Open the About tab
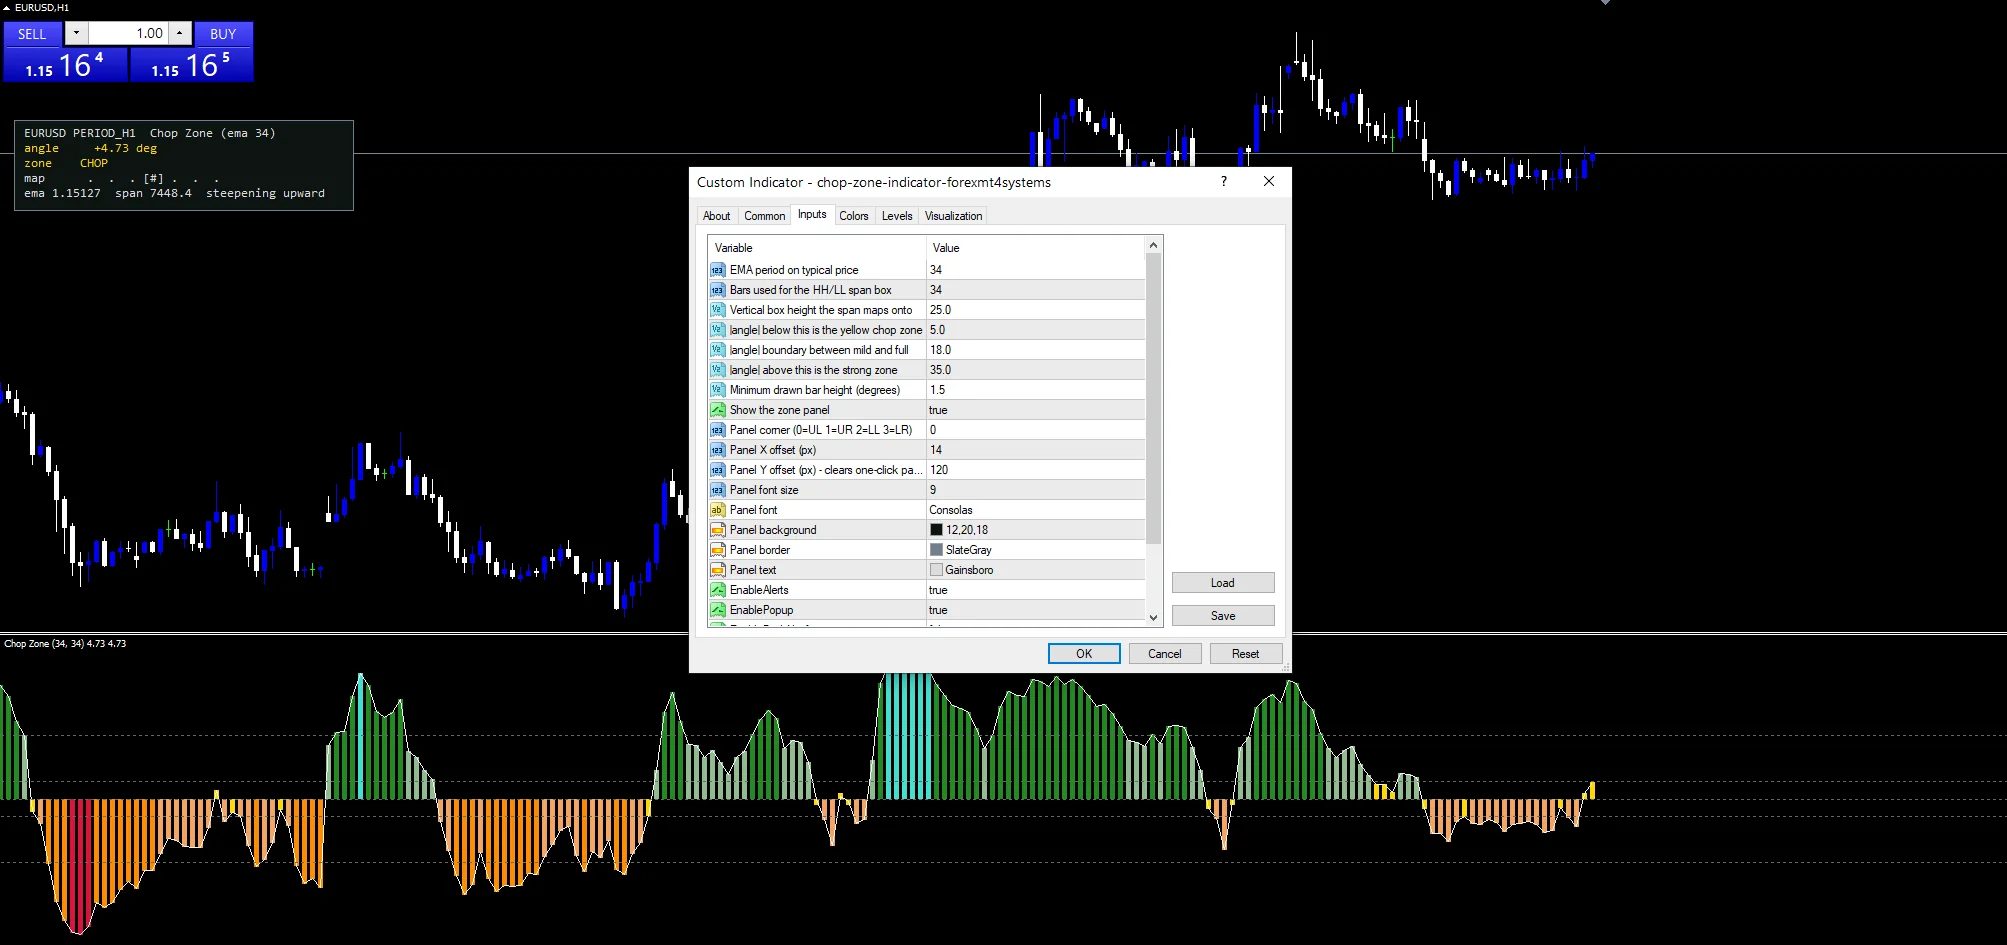The image size is (2007, 945). (x=716, y=216)
